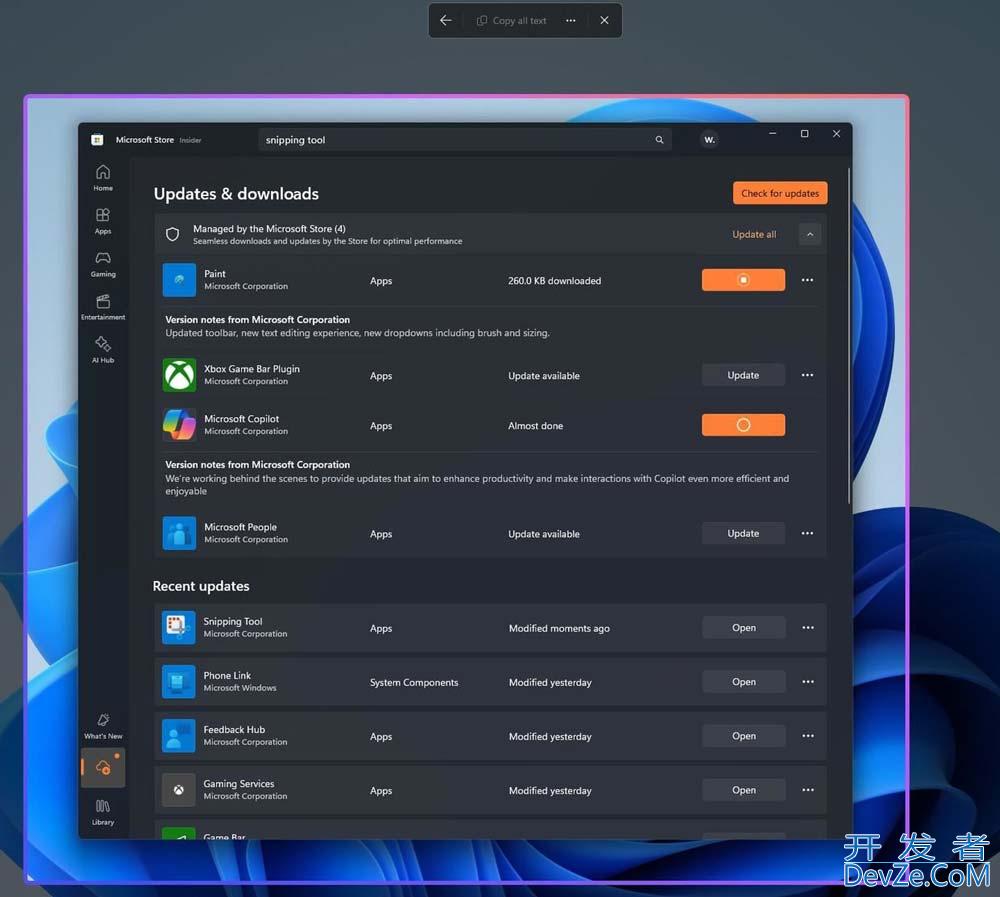Open Gaming Services from recent updates
The image size is (1000, 897).
pos(744,790)
